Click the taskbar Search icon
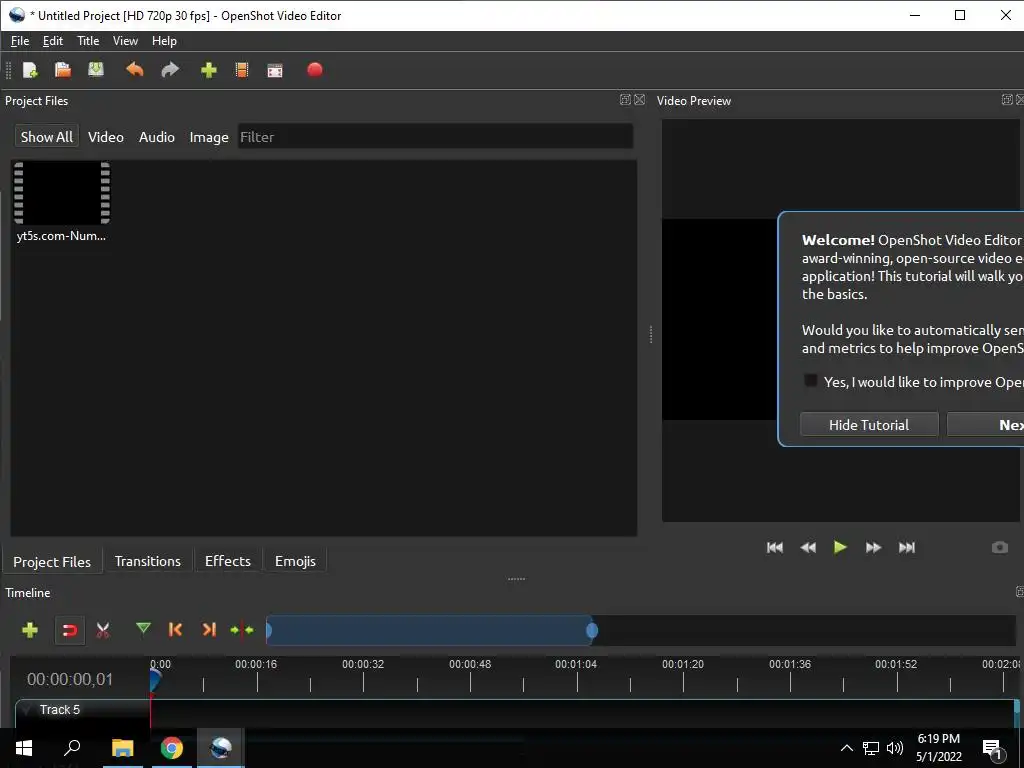The height and width of the screenshot is (768, 1024). tap(72, 748)
